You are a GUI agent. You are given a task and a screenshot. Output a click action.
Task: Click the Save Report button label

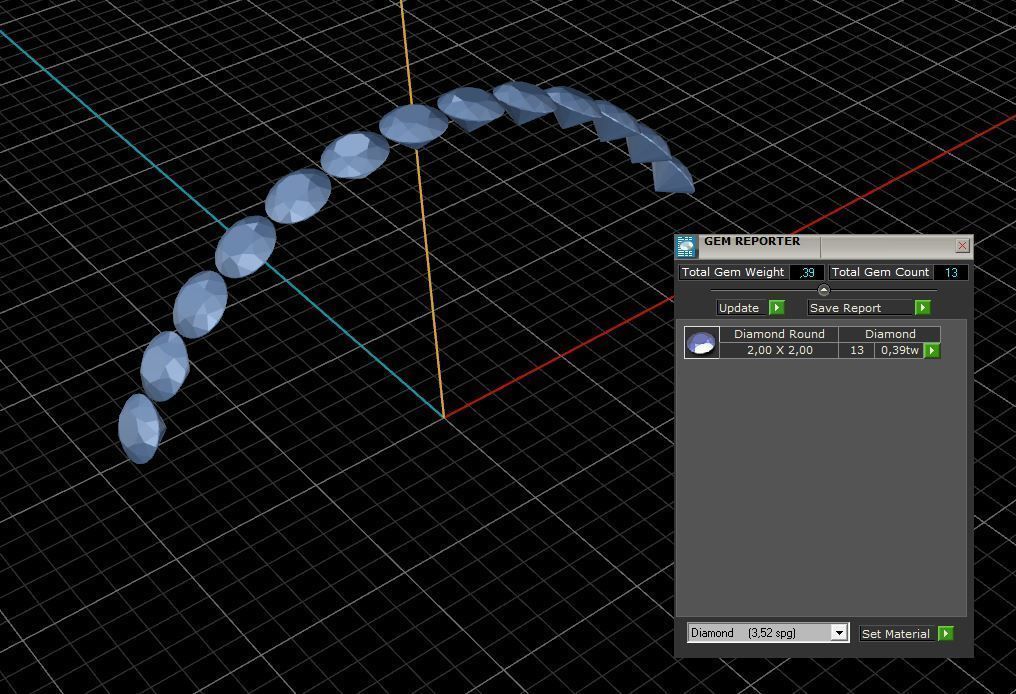pyautogui.click(x=860, y=308)
